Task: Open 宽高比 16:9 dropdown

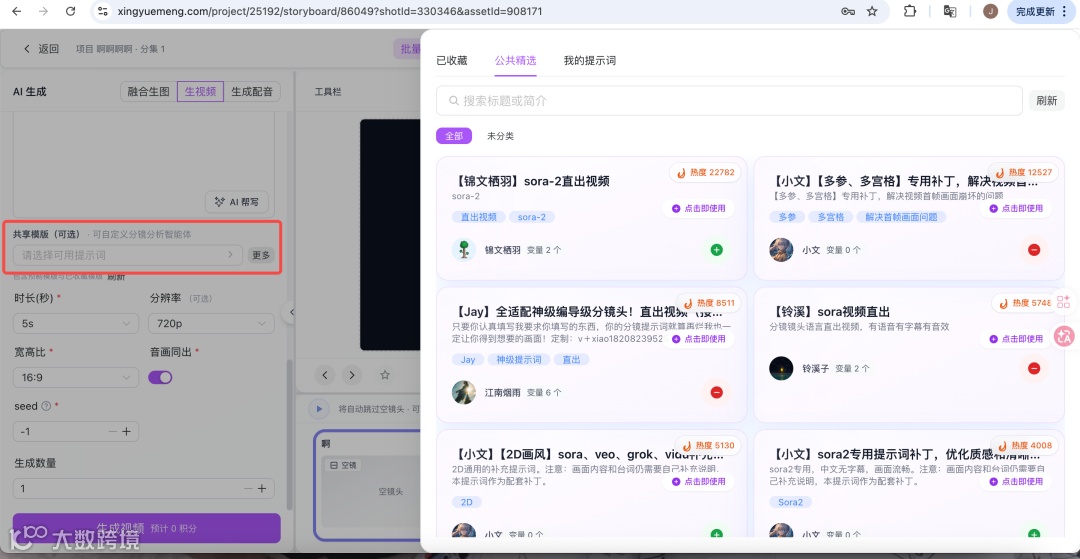Action: click(x=76, y=377)
